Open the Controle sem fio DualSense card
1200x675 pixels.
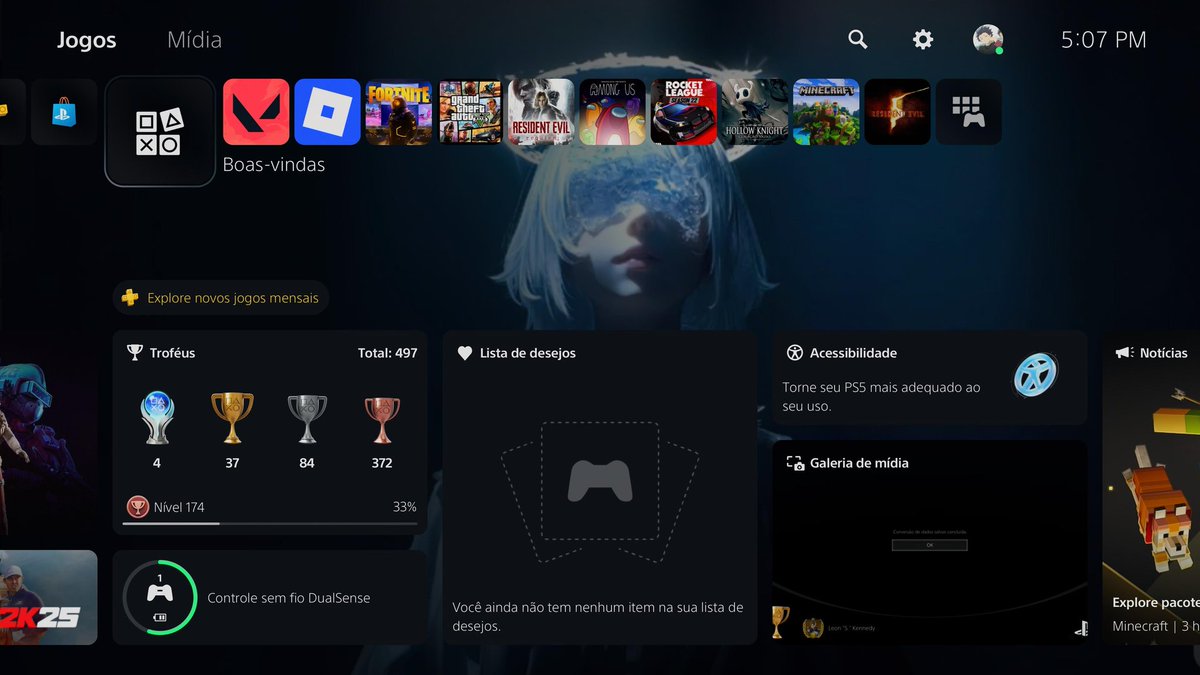(x=270, y=597)
